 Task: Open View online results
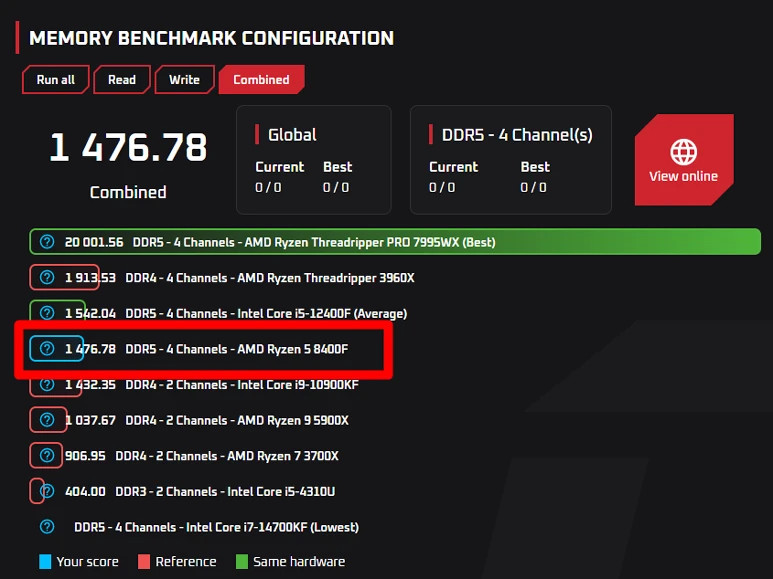[x=684, y=160]
